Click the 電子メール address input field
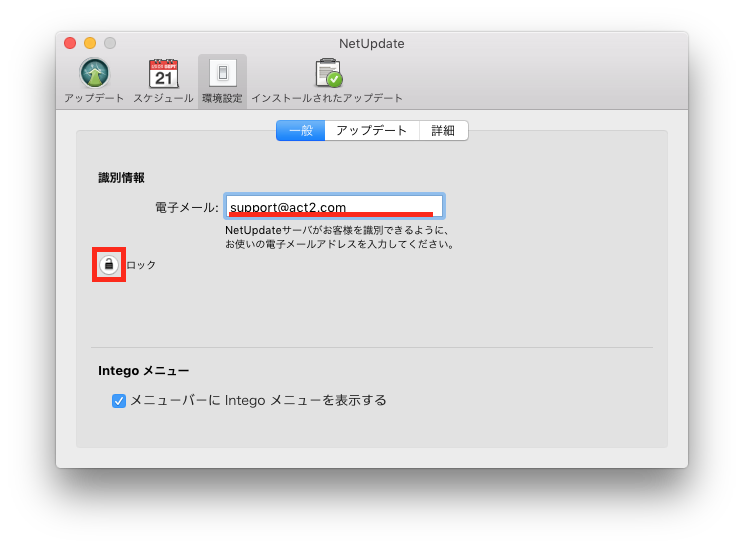The width and height of the screenshot is (744, 548). (335, 206)
